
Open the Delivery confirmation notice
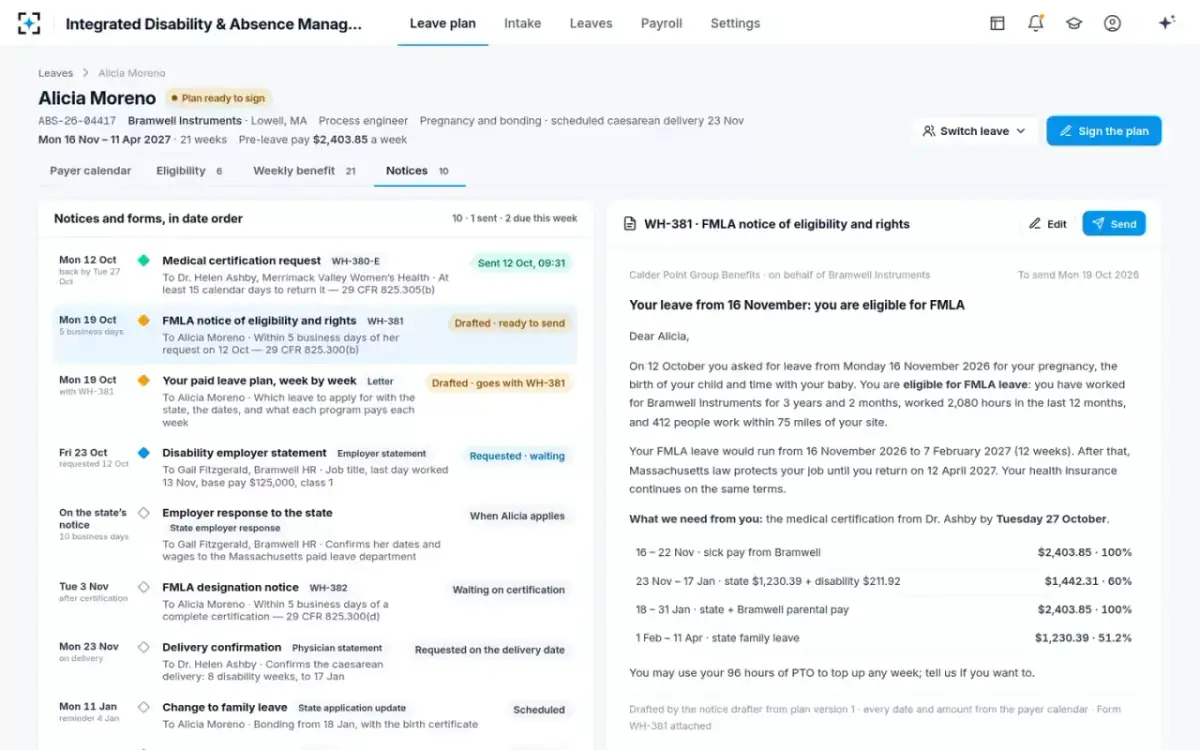315,661
